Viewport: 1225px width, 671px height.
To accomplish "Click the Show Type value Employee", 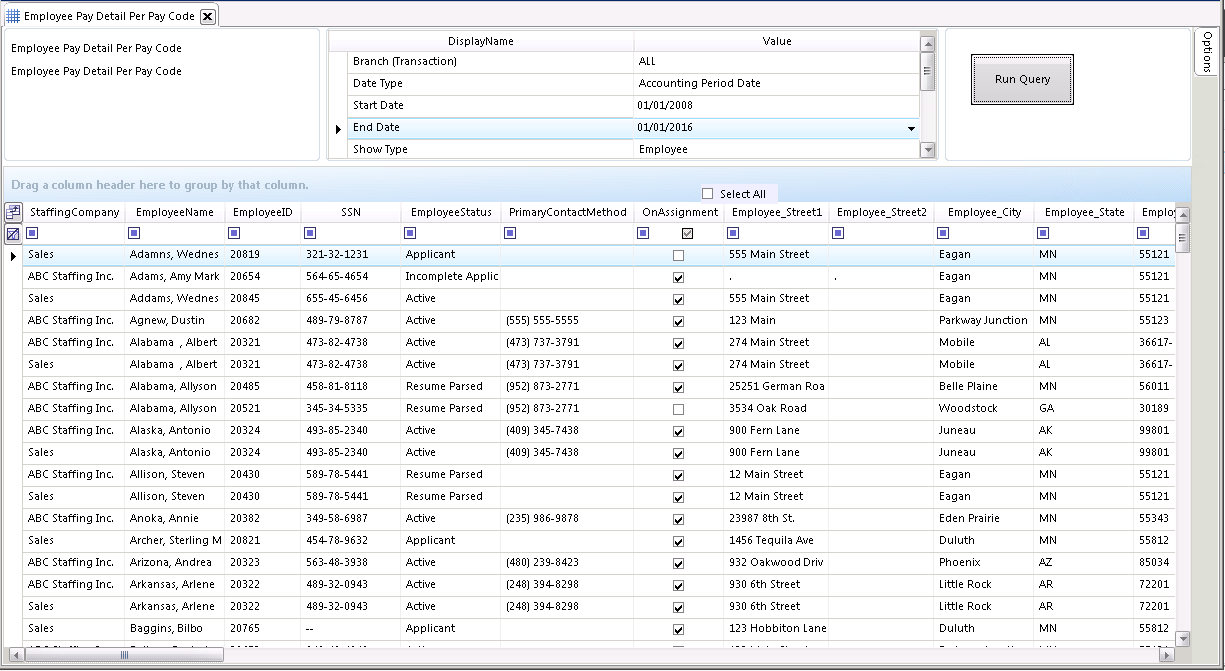I will point(663,149).
